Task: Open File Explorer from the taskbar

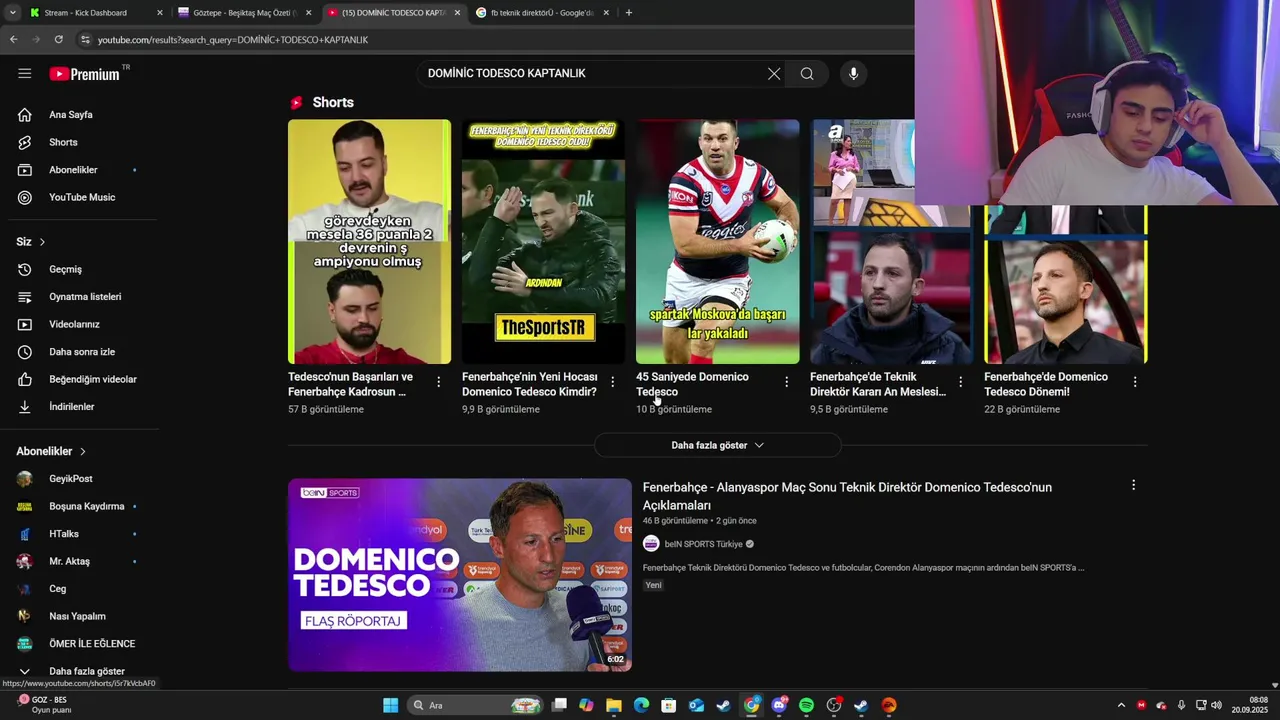Action: [613, 705]
